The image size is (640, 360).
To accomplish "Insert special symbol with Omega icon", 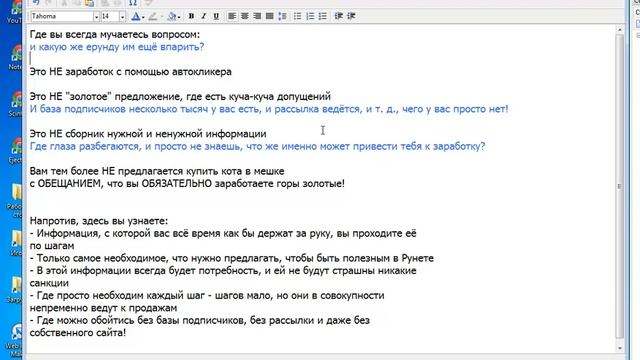I will coord(133,2).
